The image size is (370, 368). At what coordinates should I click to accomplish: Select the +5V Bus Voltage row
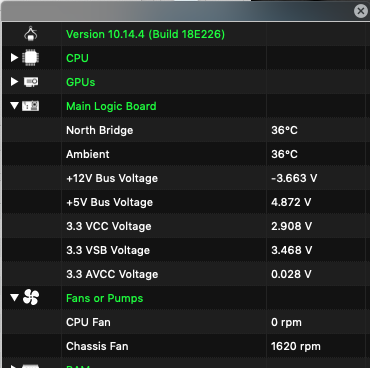(185, 202)
